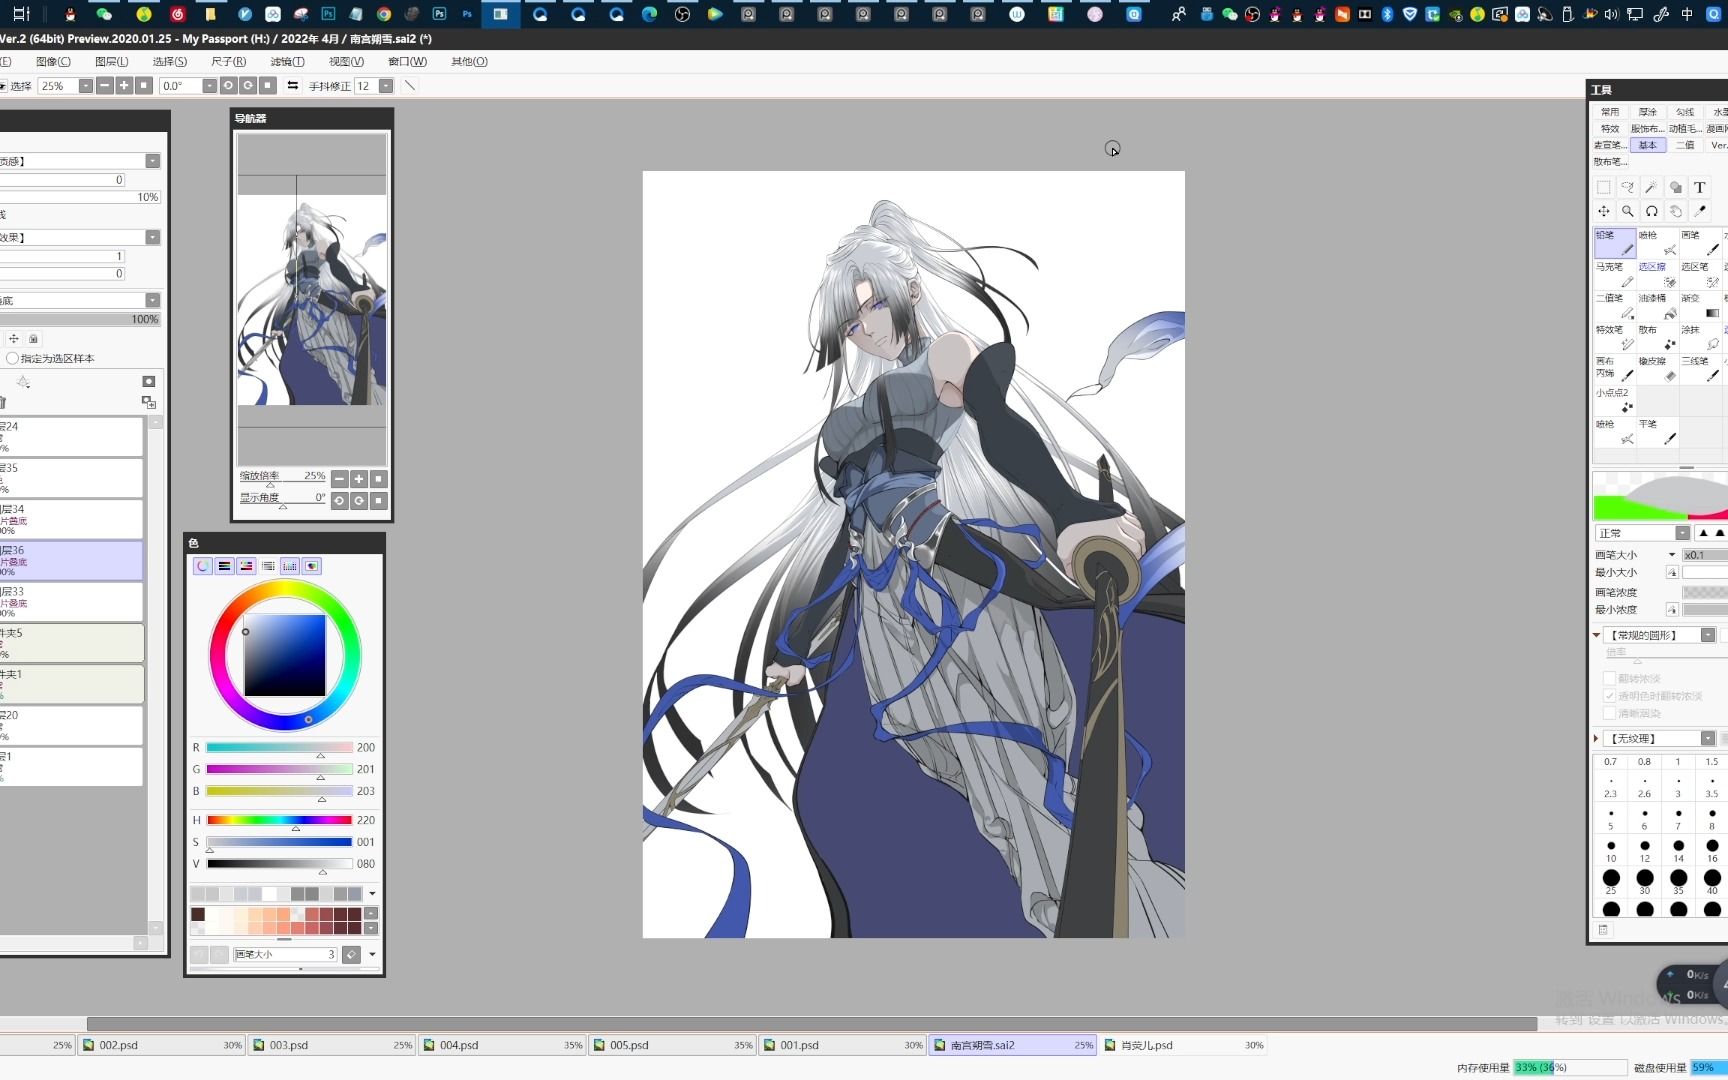The image size is (1728, 1080).
Task: Select the canvas Rotate tool
Action: [x=1652, y=211]
